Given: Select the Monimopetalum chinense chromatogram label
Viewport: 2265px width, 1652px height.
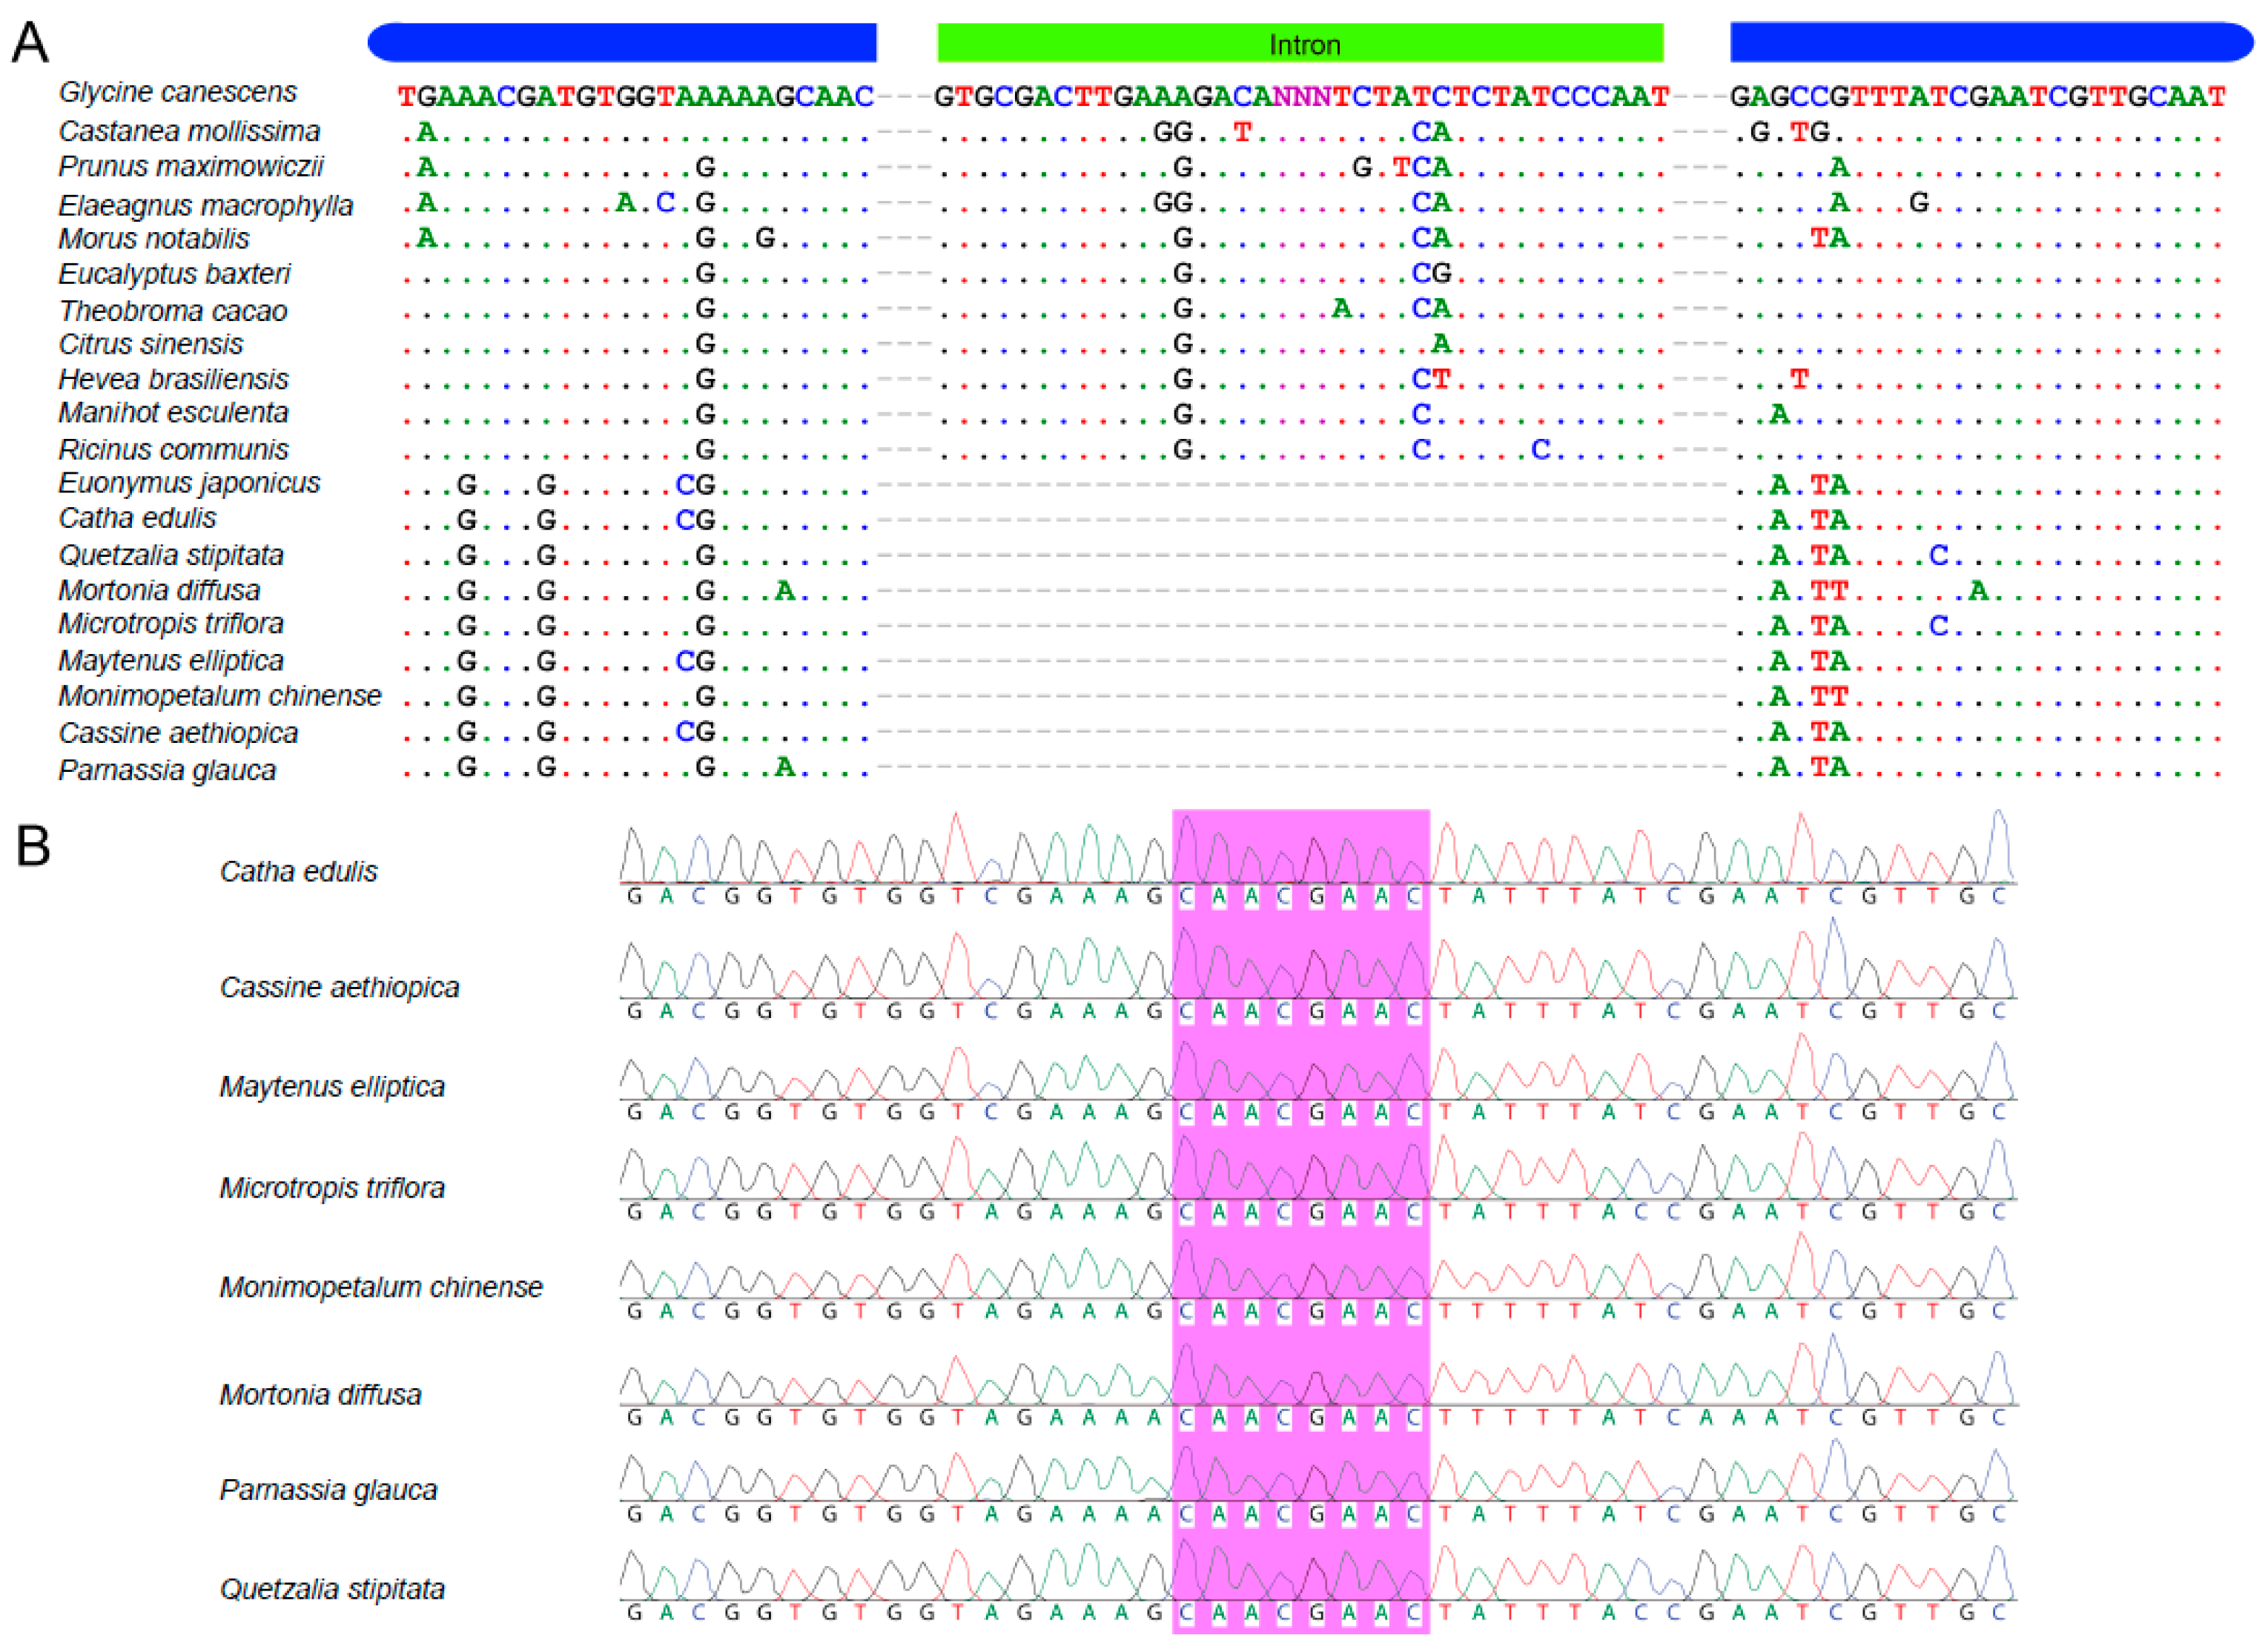Looking at the screenshot, I should click(x=380, y=1287).
